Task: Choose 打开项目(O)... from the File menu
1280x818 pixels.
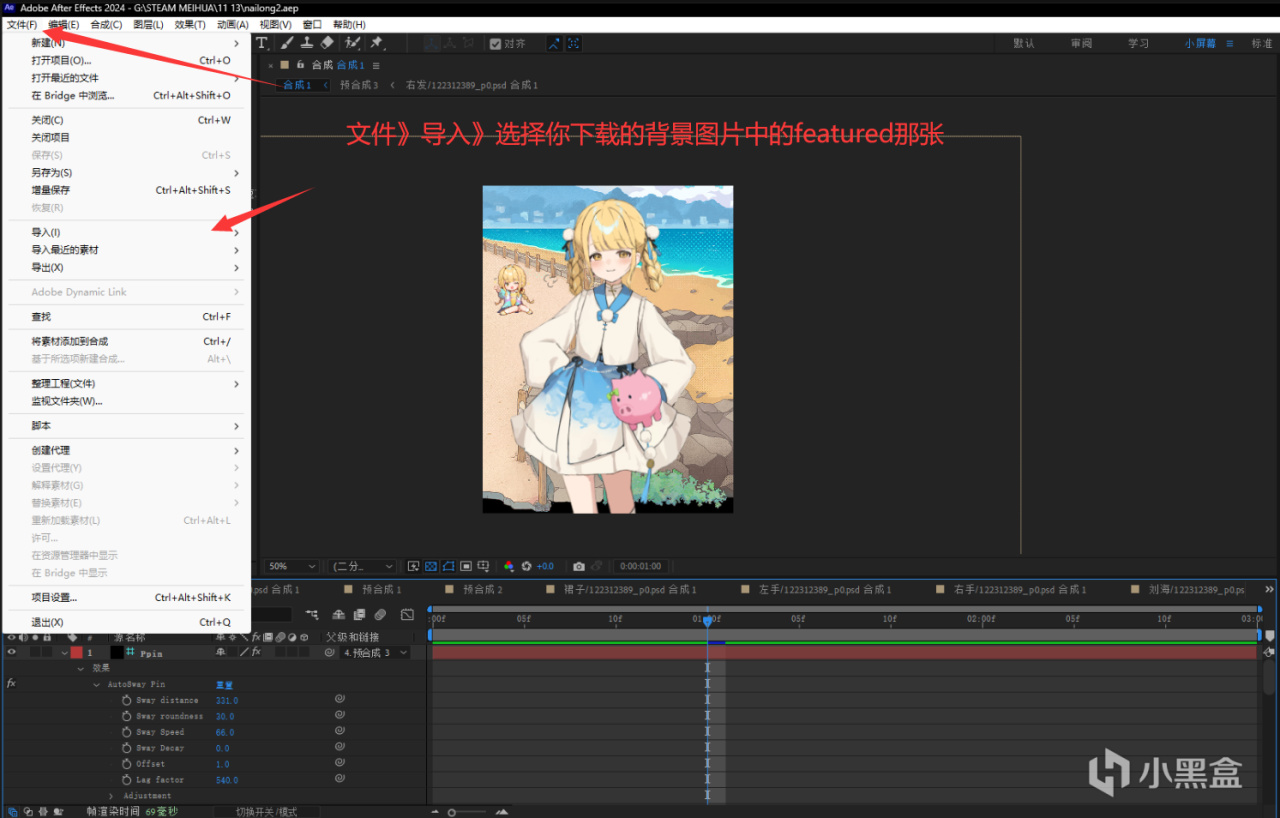Action: point(127,60)
